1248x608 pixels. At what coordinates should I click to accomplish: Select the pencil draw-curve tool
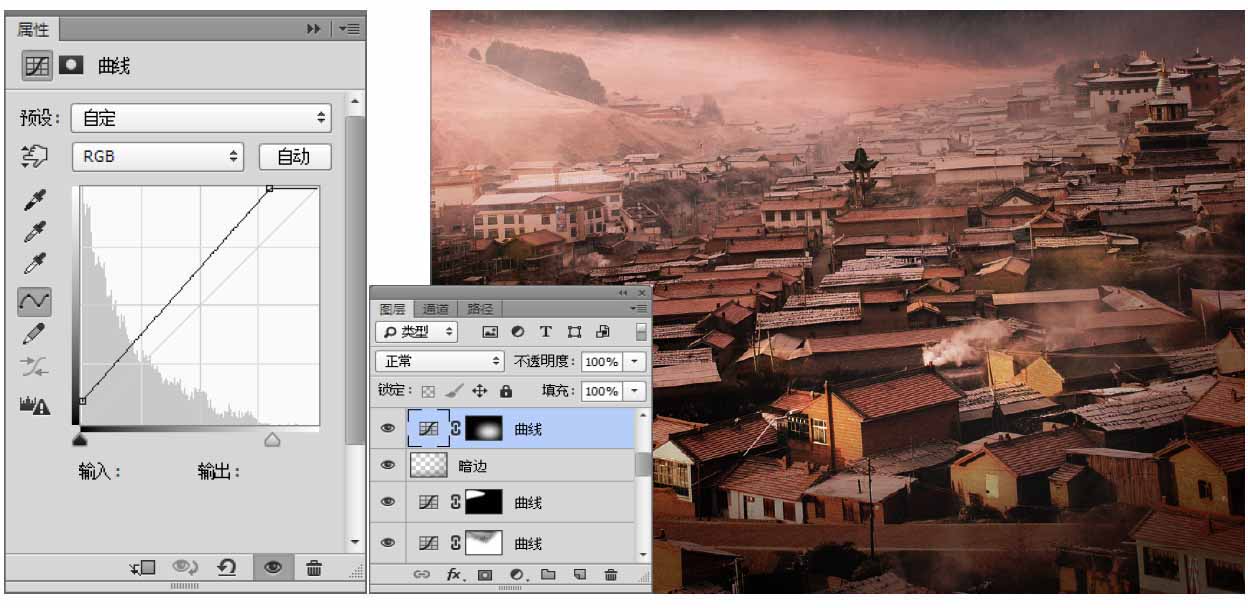34,334
